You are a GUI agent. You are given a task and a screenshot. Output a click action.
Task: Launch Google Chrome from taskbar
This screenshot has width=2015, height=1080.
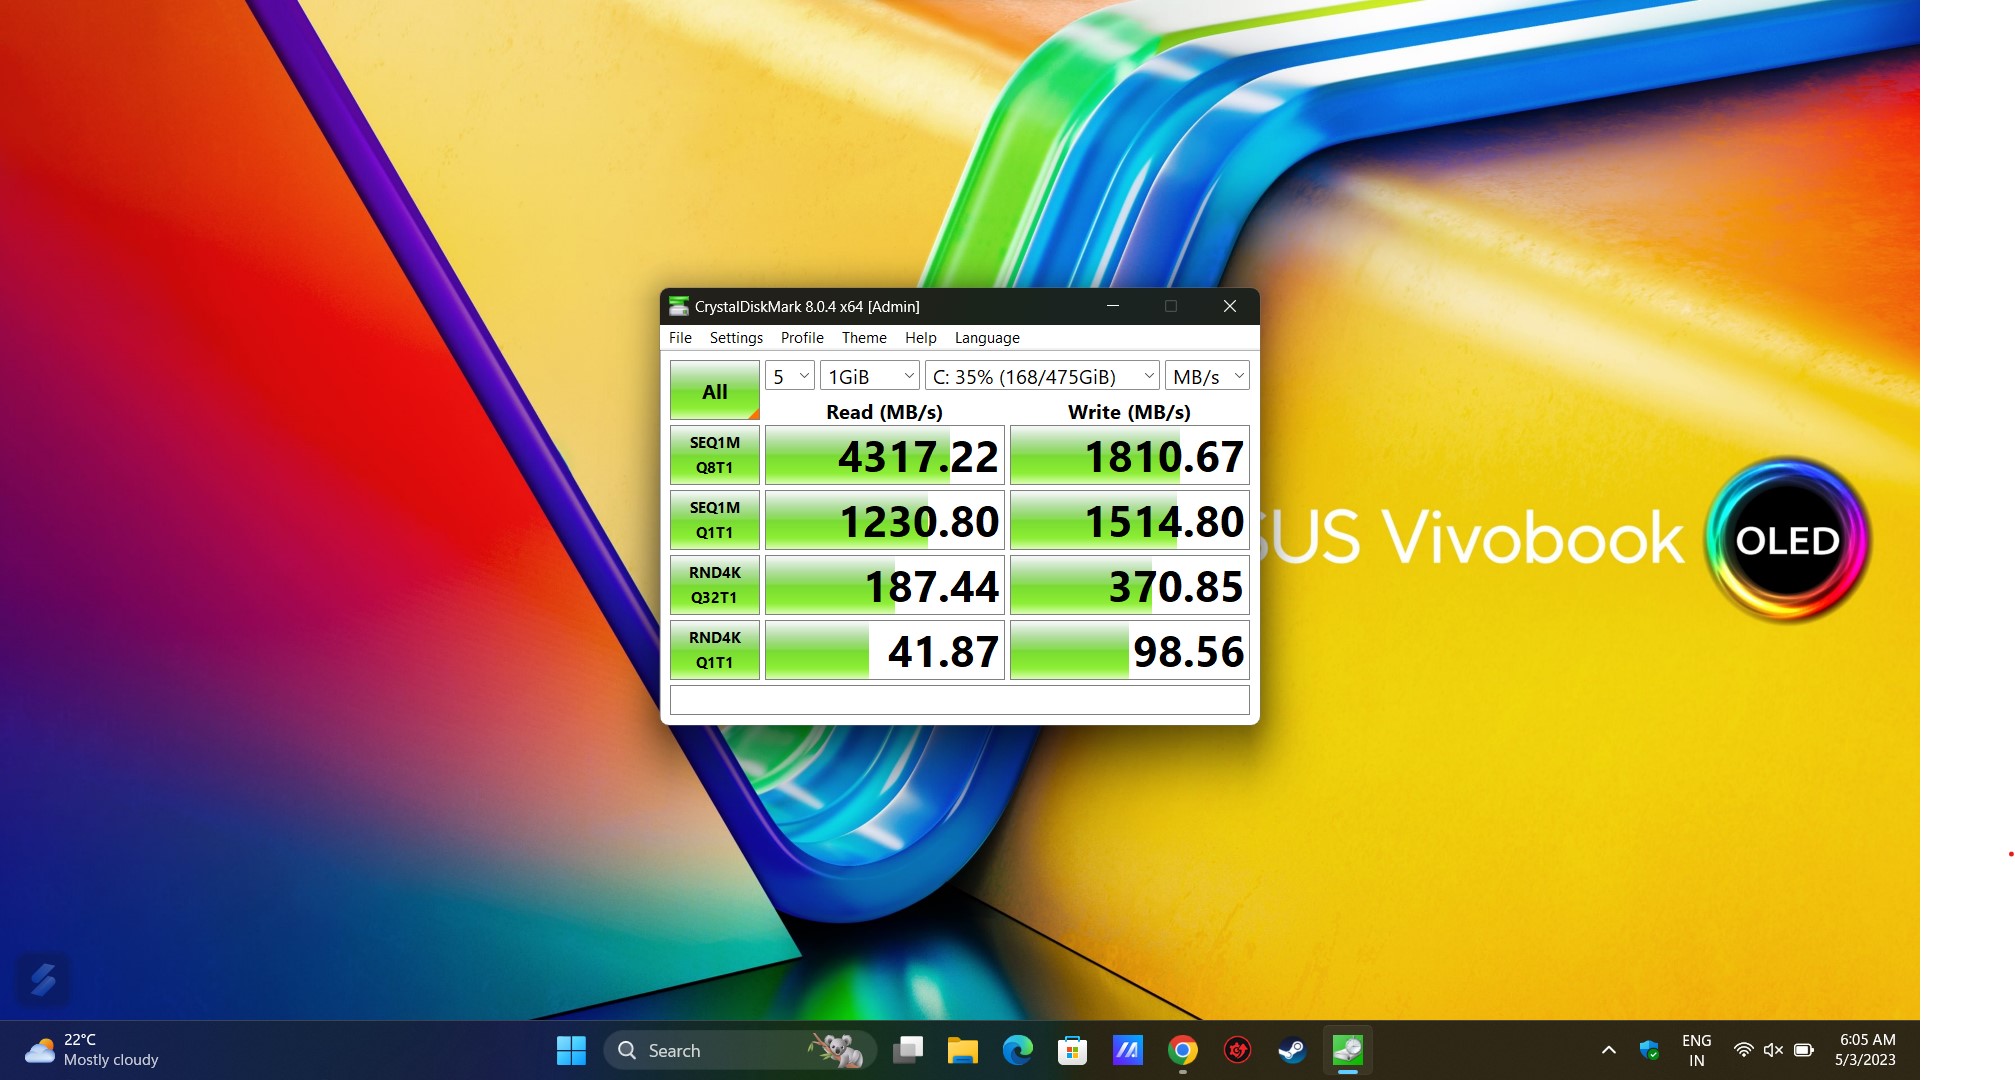tap(1182, 1050)
